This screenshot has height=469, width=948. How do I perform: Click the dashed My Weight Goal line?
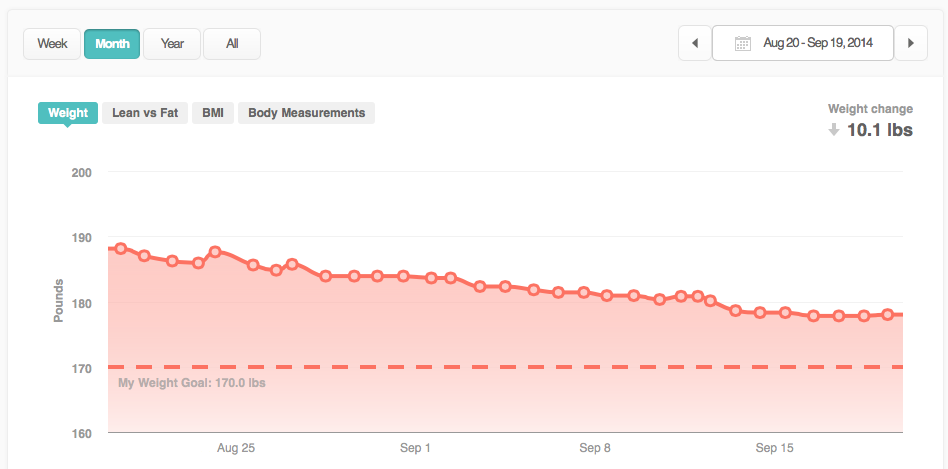tap(500, 368)
